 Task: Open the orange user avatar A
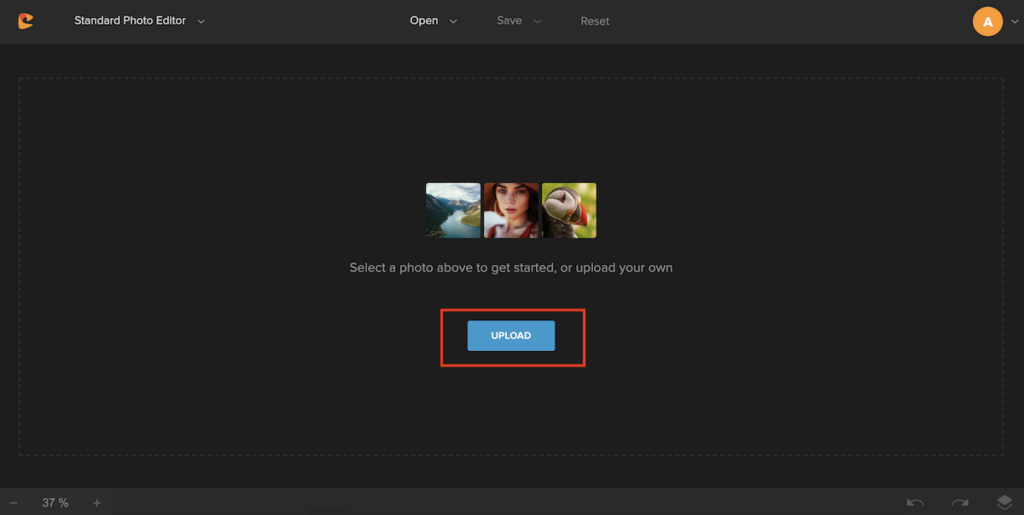pos(987,22)
